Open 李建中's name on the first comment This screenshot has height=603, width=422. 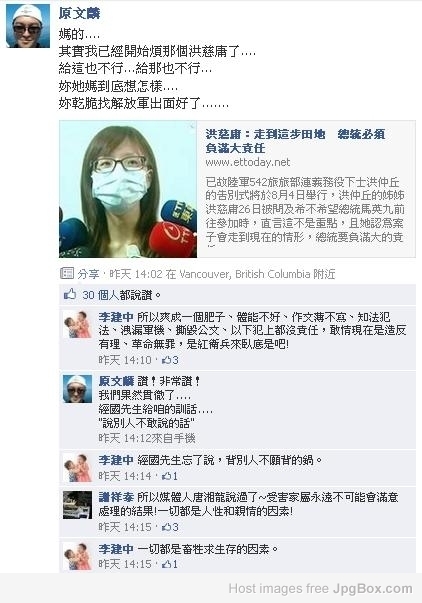point(116,317)
